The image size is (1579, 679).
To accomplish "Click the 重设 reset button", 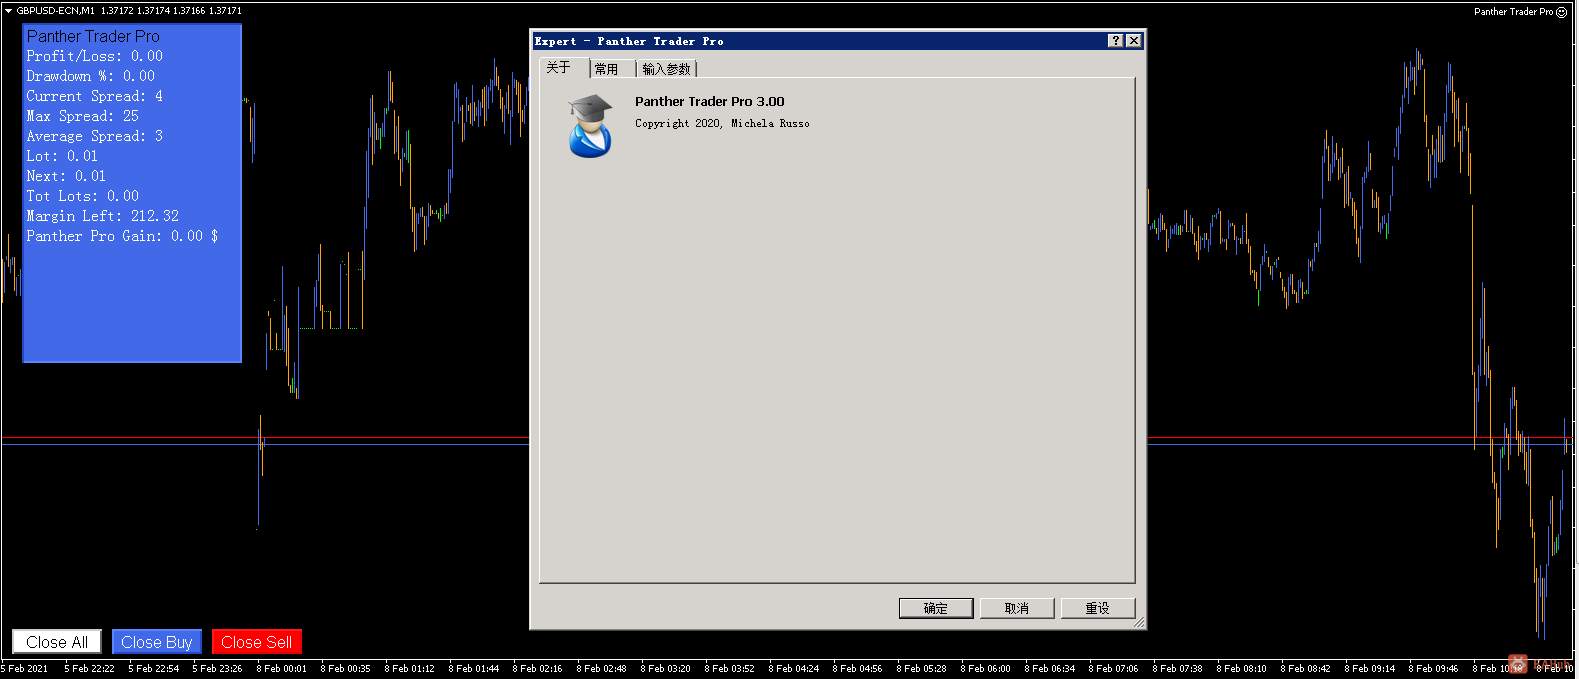I will click(1098, 608).
